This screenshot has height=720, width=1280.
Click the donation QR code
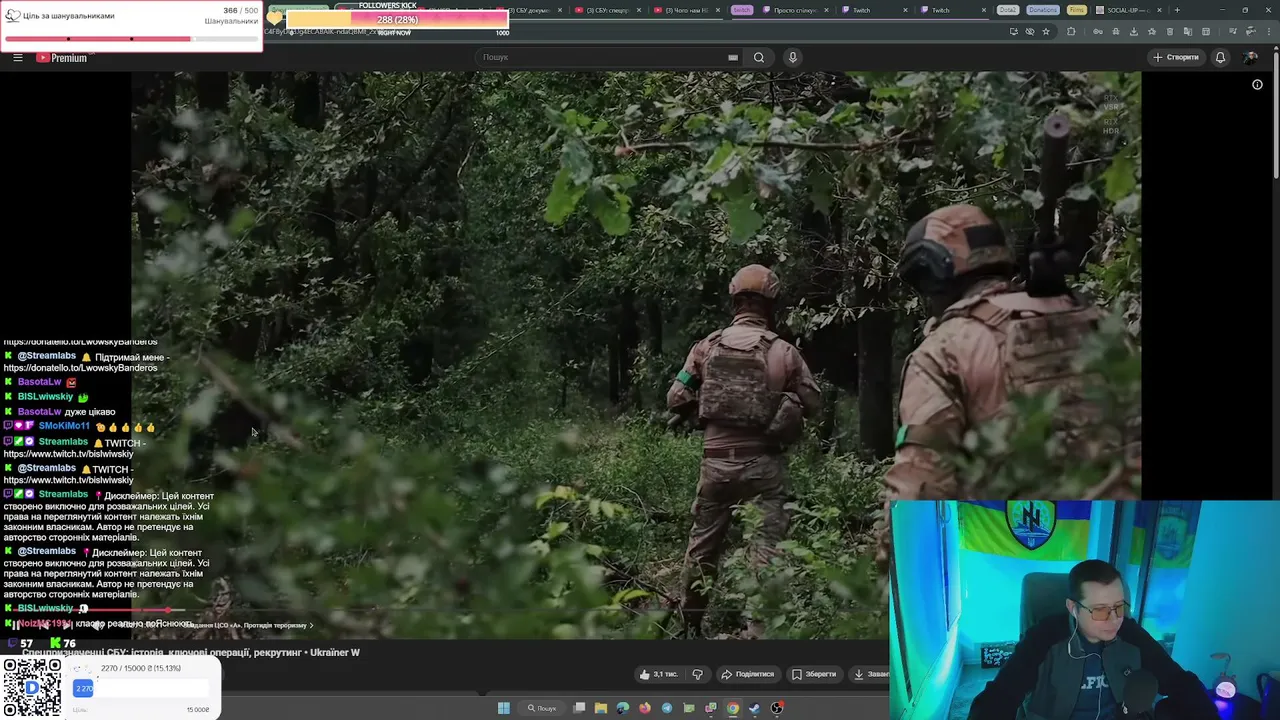(32, 687)
